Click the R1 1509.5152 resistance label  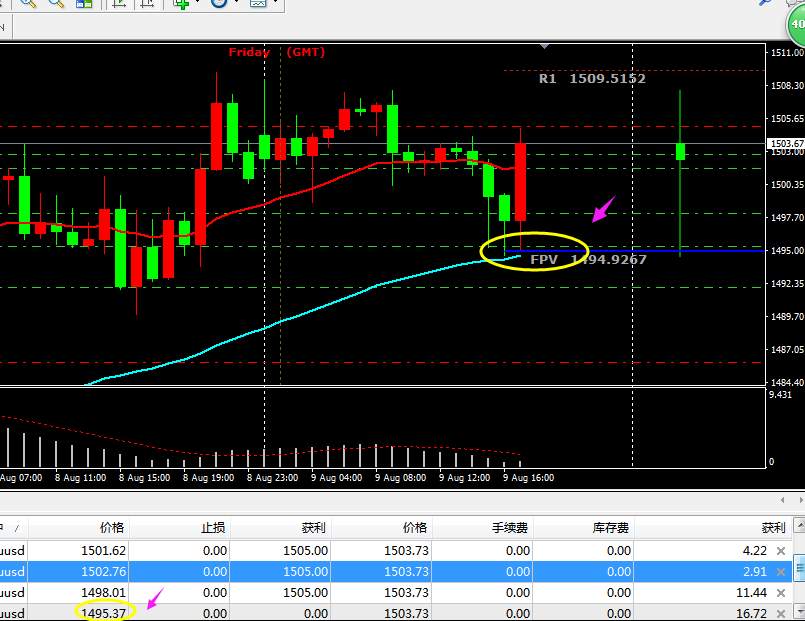pyautogui.click(x=592, y=79)
